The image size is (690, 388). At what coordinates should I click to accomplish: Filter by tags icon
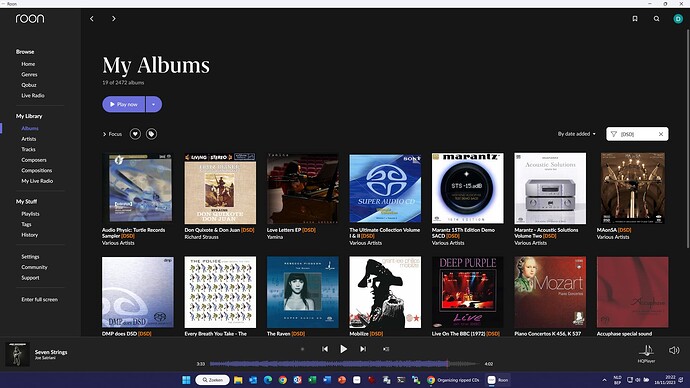pos(151,134)
